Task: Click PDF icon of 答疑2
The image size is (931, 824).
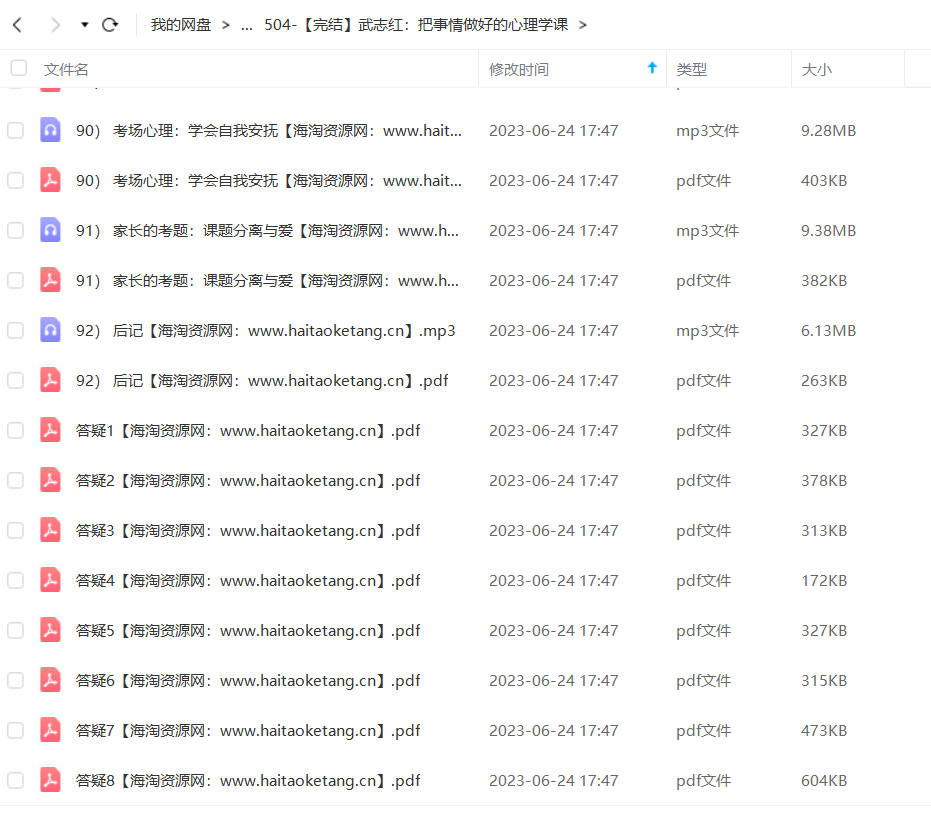Action: click(50, 480)
